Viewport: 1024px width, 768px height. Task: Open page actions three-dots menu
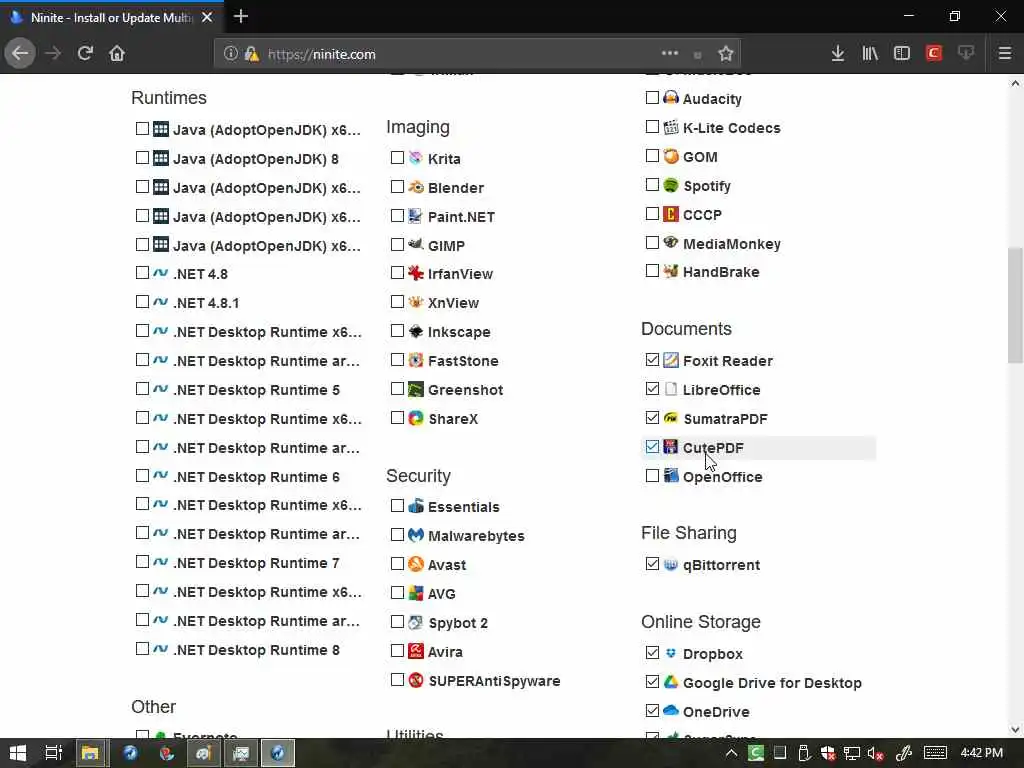[670, 54]
